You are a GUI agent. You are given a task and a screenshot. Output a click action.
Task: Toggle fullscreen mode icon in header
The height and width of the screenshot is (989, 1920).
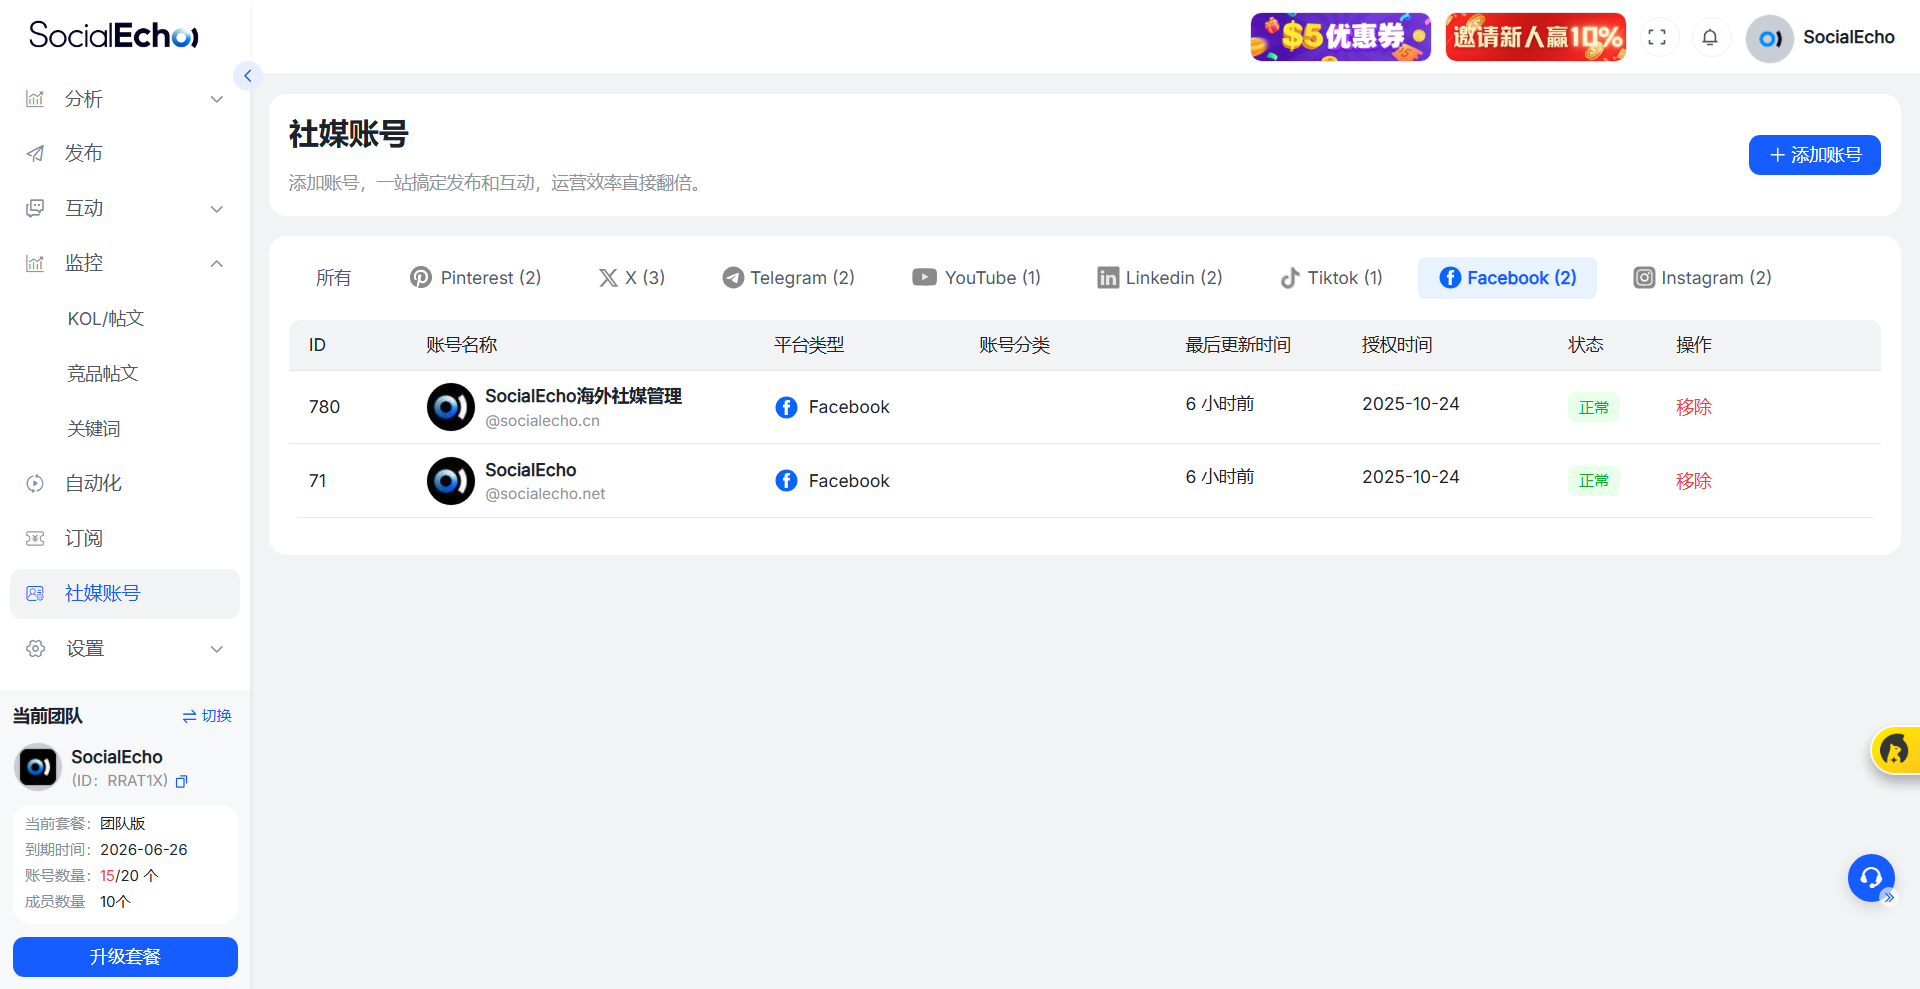click(1657, 37)
